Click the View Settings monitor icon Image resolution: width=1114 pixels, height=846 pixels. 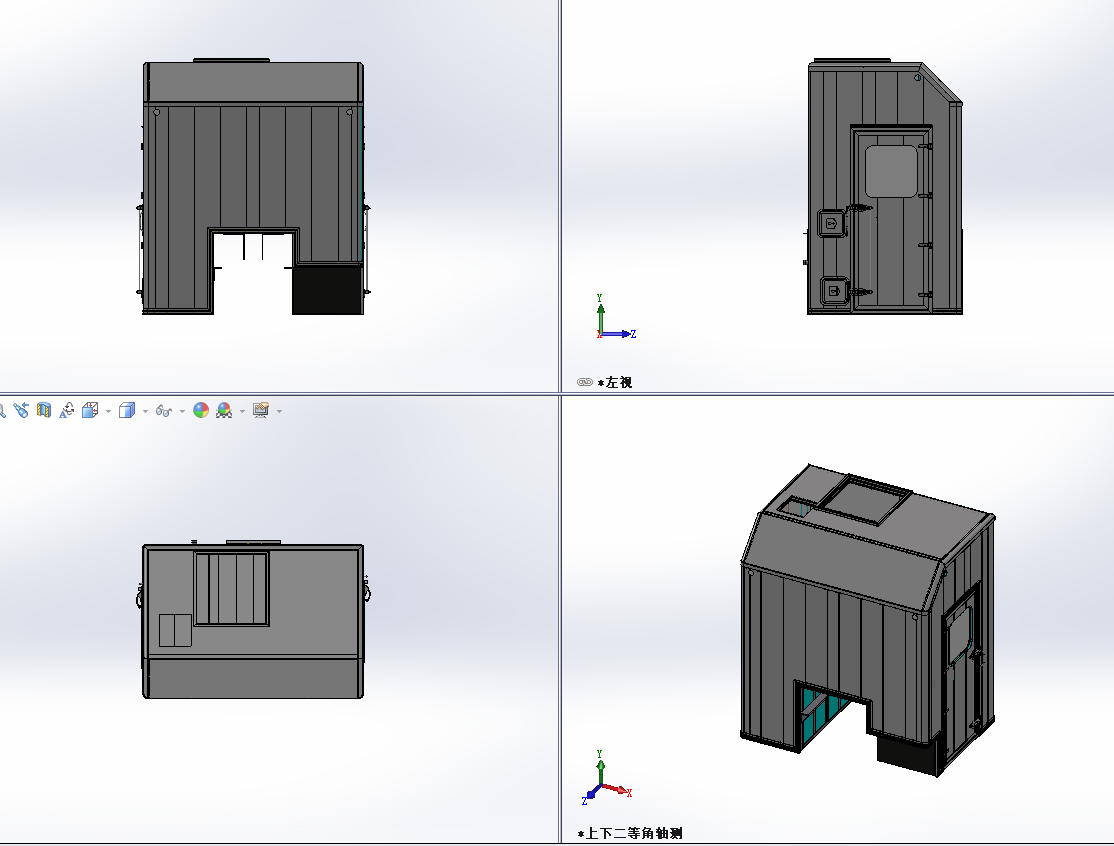tap(261, 410)
